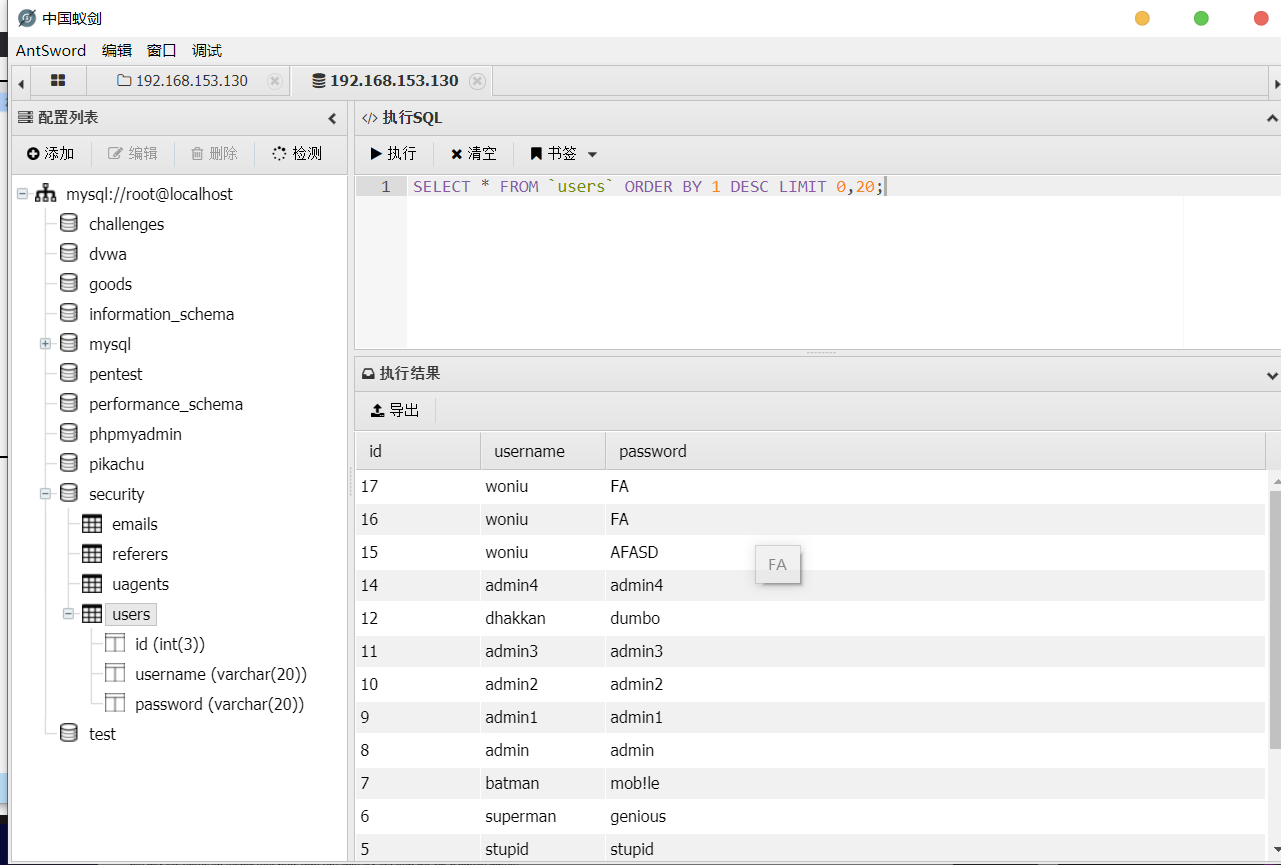This screenshot has width=1281, height=865.
Task: Select the username (varchar(20)) column
Action: [221, 674]
